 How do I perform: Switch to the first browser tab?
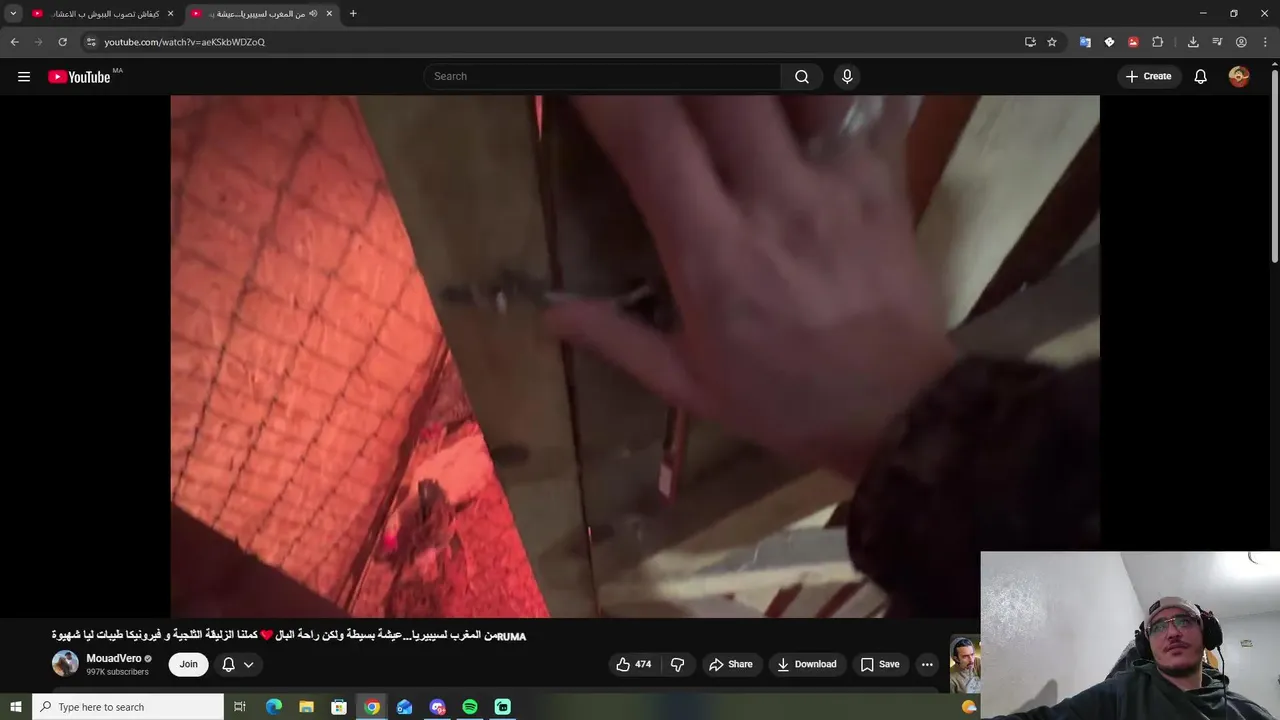point(101,14)
